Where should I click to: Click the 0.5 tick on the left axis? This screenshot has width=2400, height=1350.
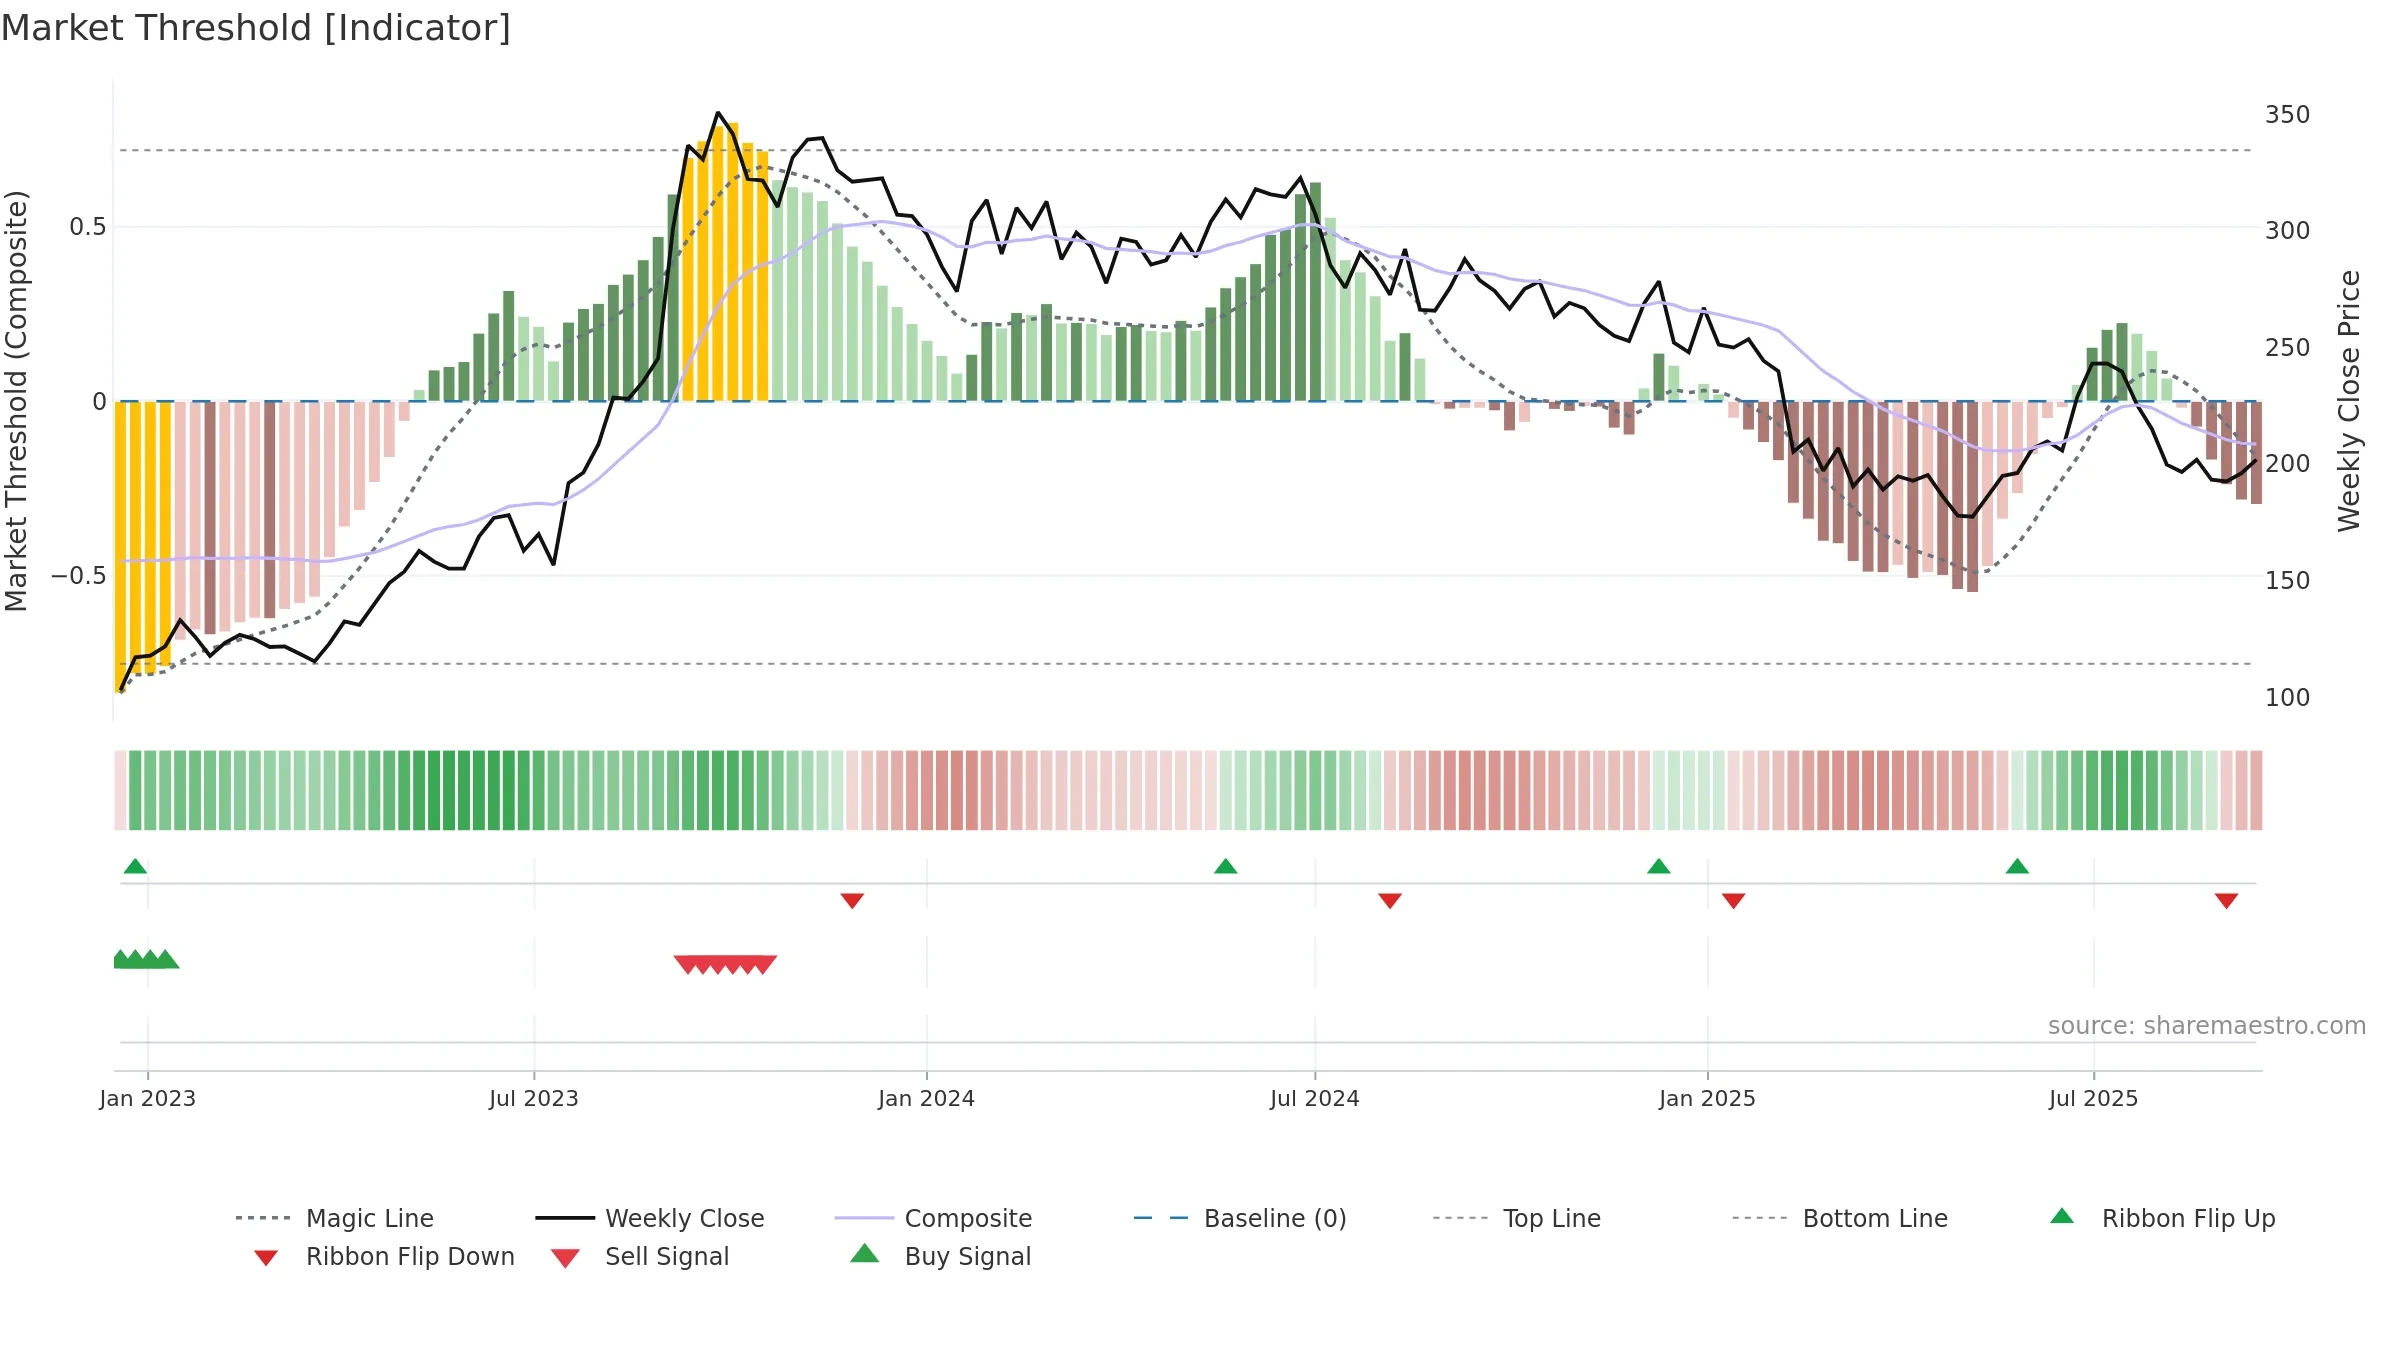tap(87, 227)
